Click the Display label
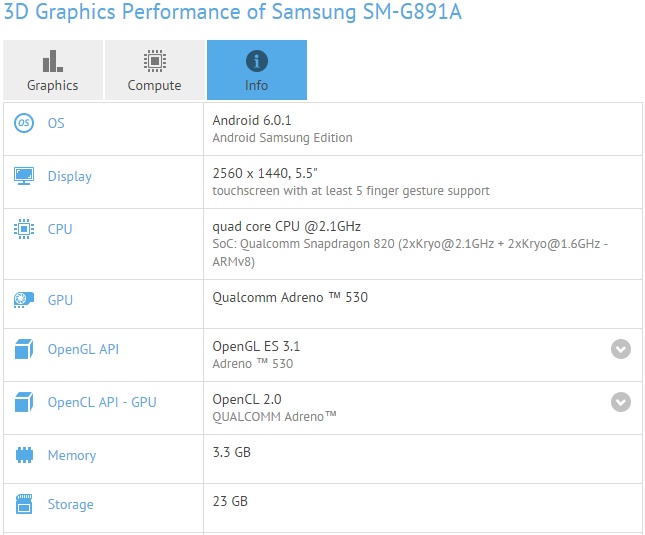Screen dimensions: 645x535 [70, 176]
